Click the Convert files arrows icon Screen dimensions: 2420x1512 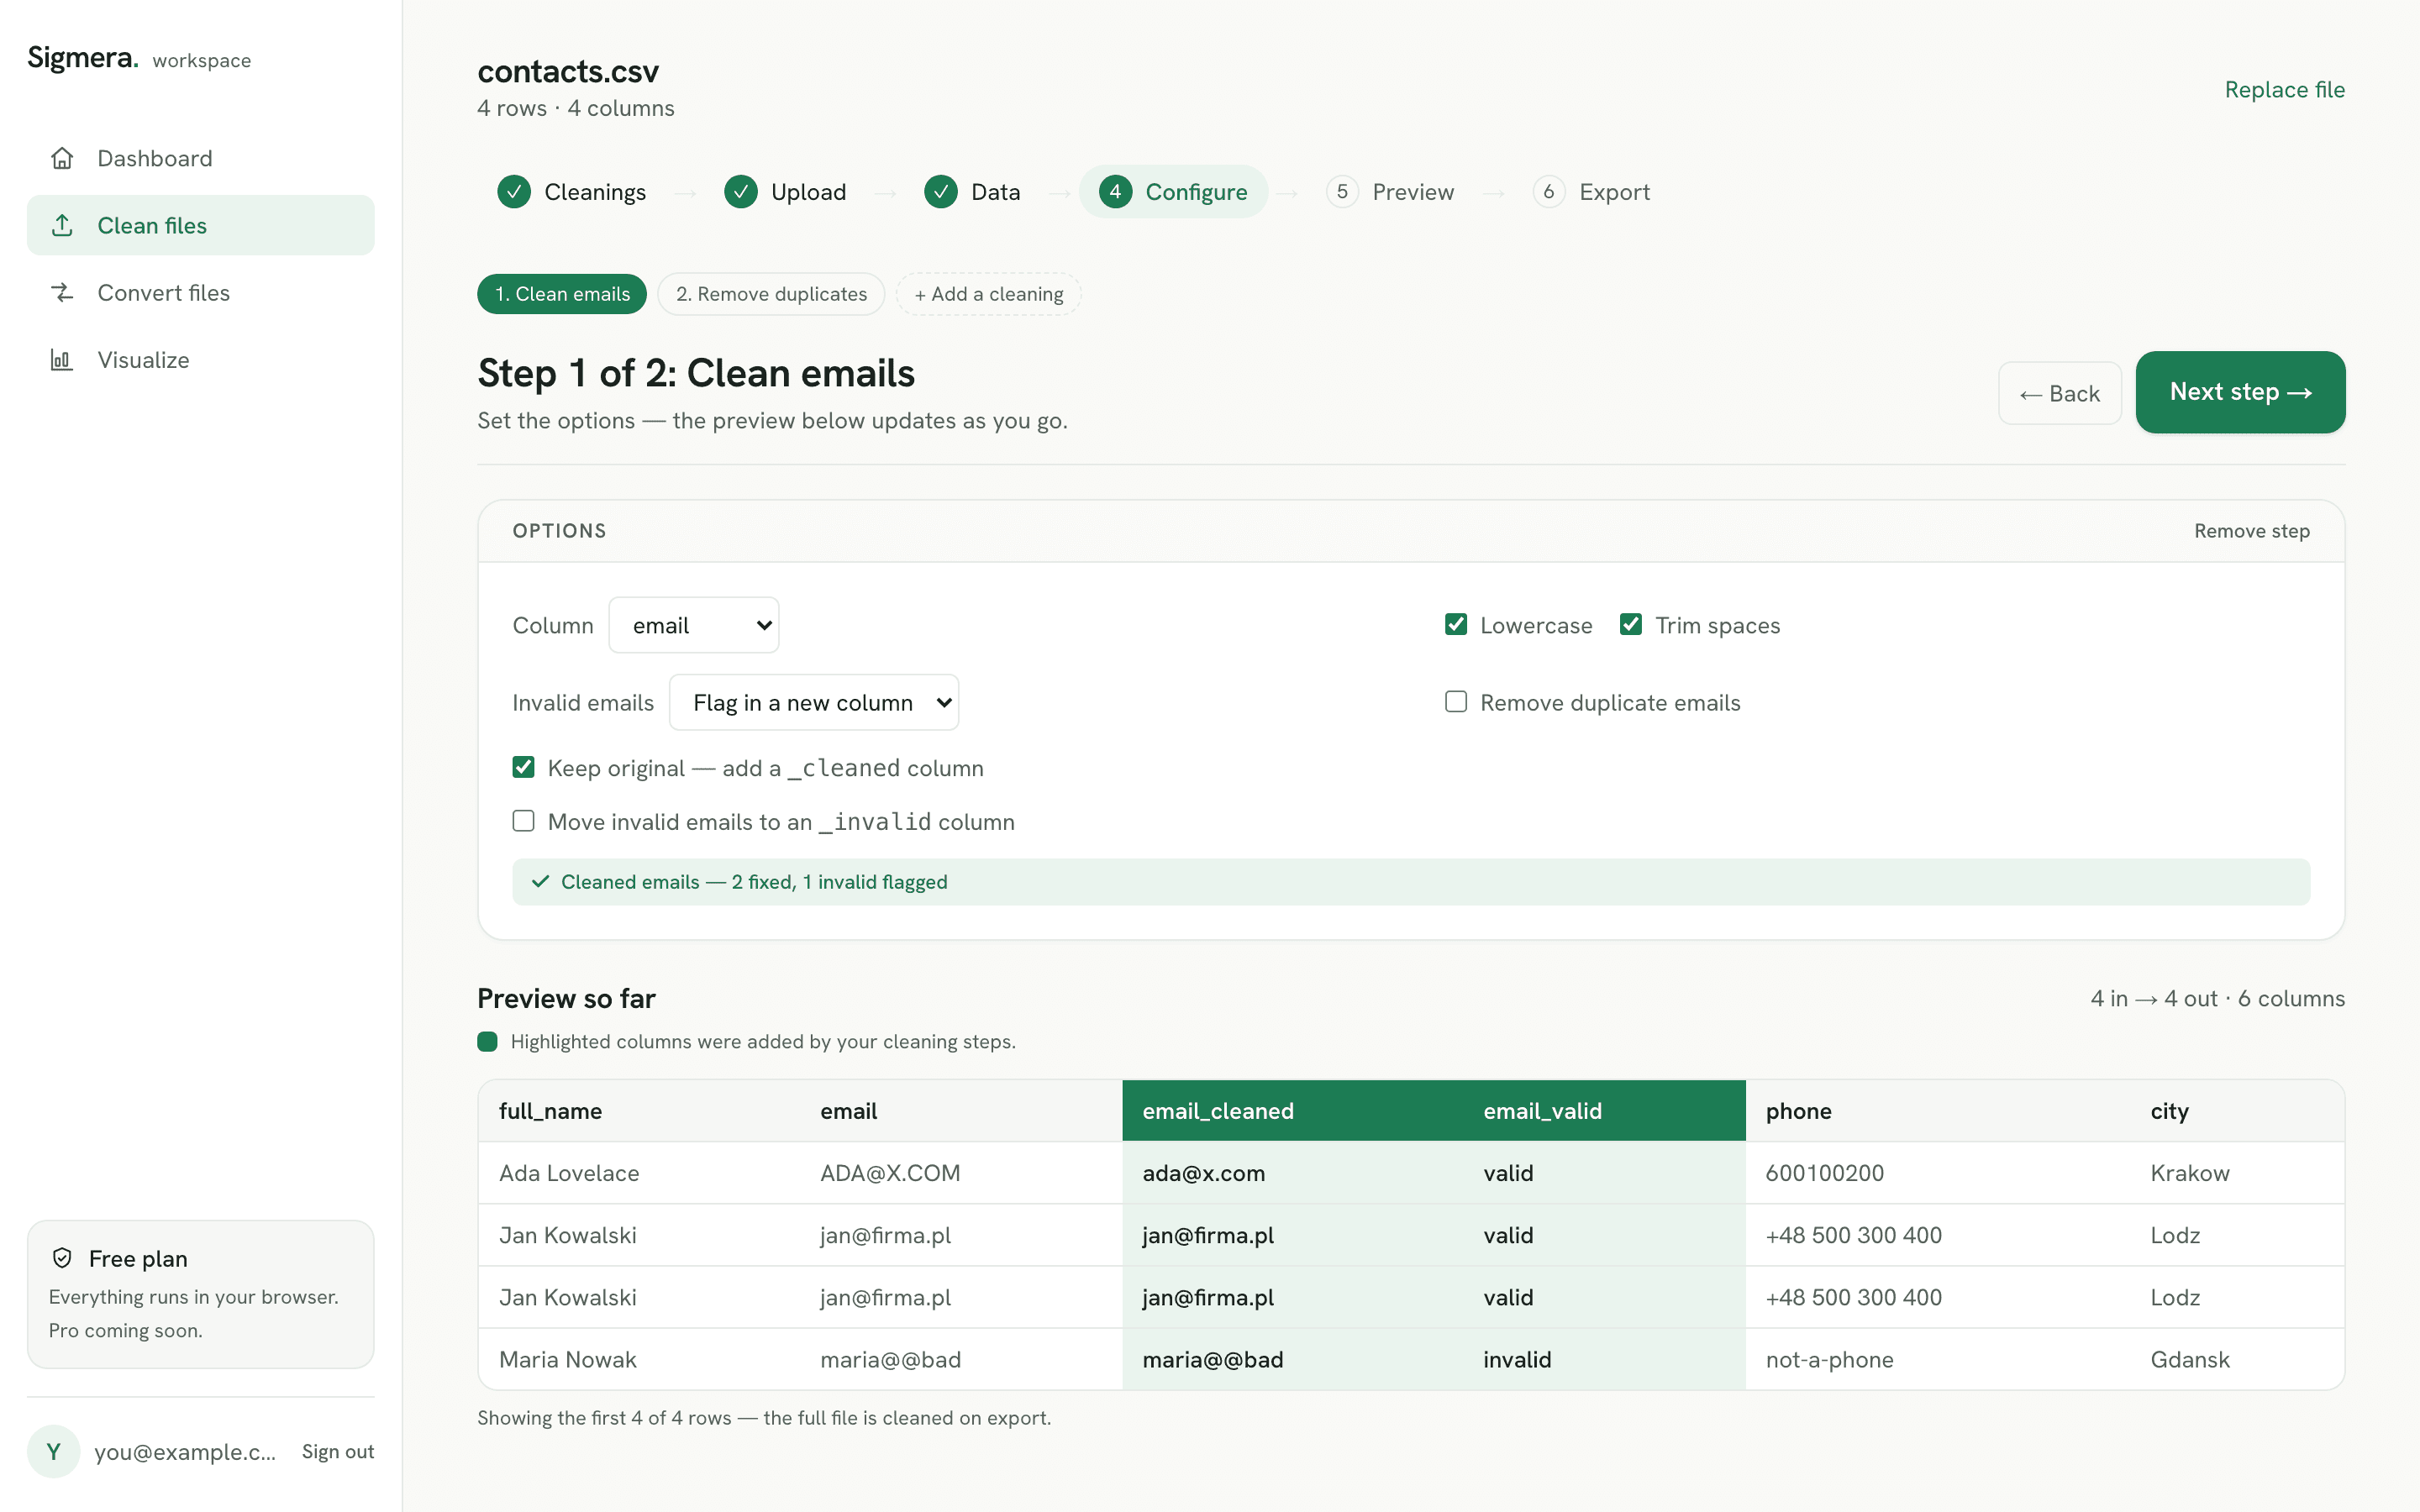click(62, 292)
